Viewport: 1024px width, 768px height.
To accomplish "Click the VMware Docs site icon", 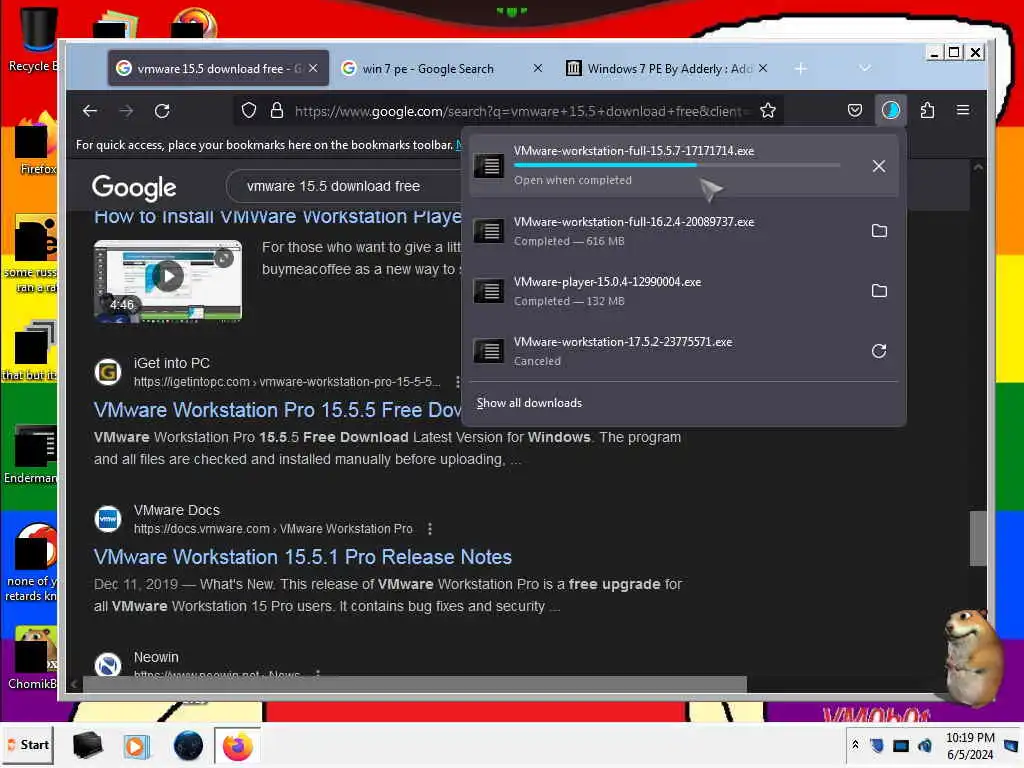I will pos(108,519).
